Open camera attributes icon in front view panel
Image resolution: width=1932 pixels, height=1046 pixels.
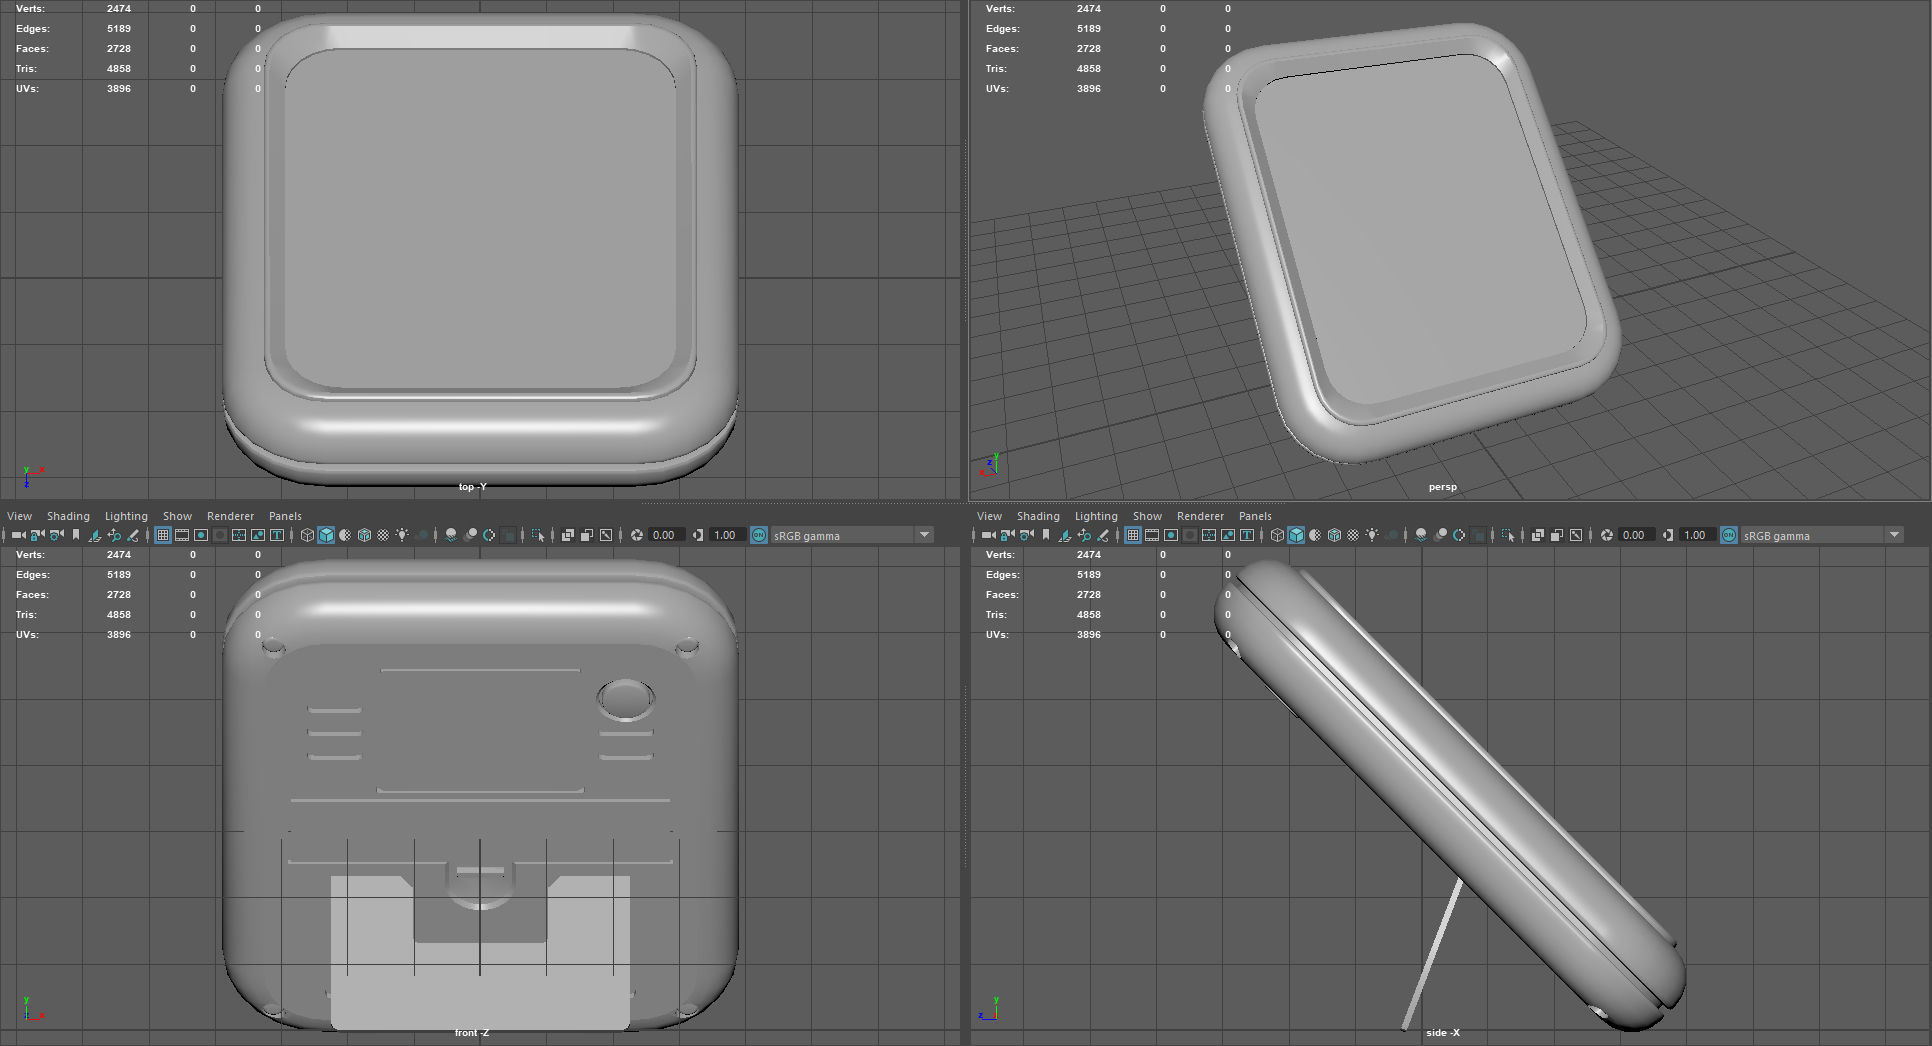point(57,535)
